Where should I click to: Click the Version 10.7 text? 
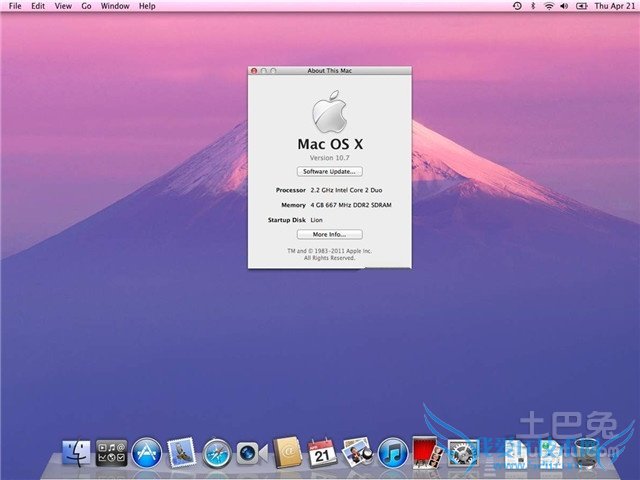[329, 158]
